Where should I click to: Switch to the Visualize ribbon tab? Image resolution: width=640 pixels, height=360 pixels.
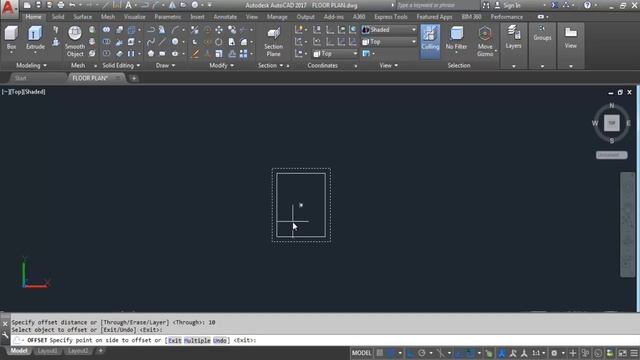(135, 17)
